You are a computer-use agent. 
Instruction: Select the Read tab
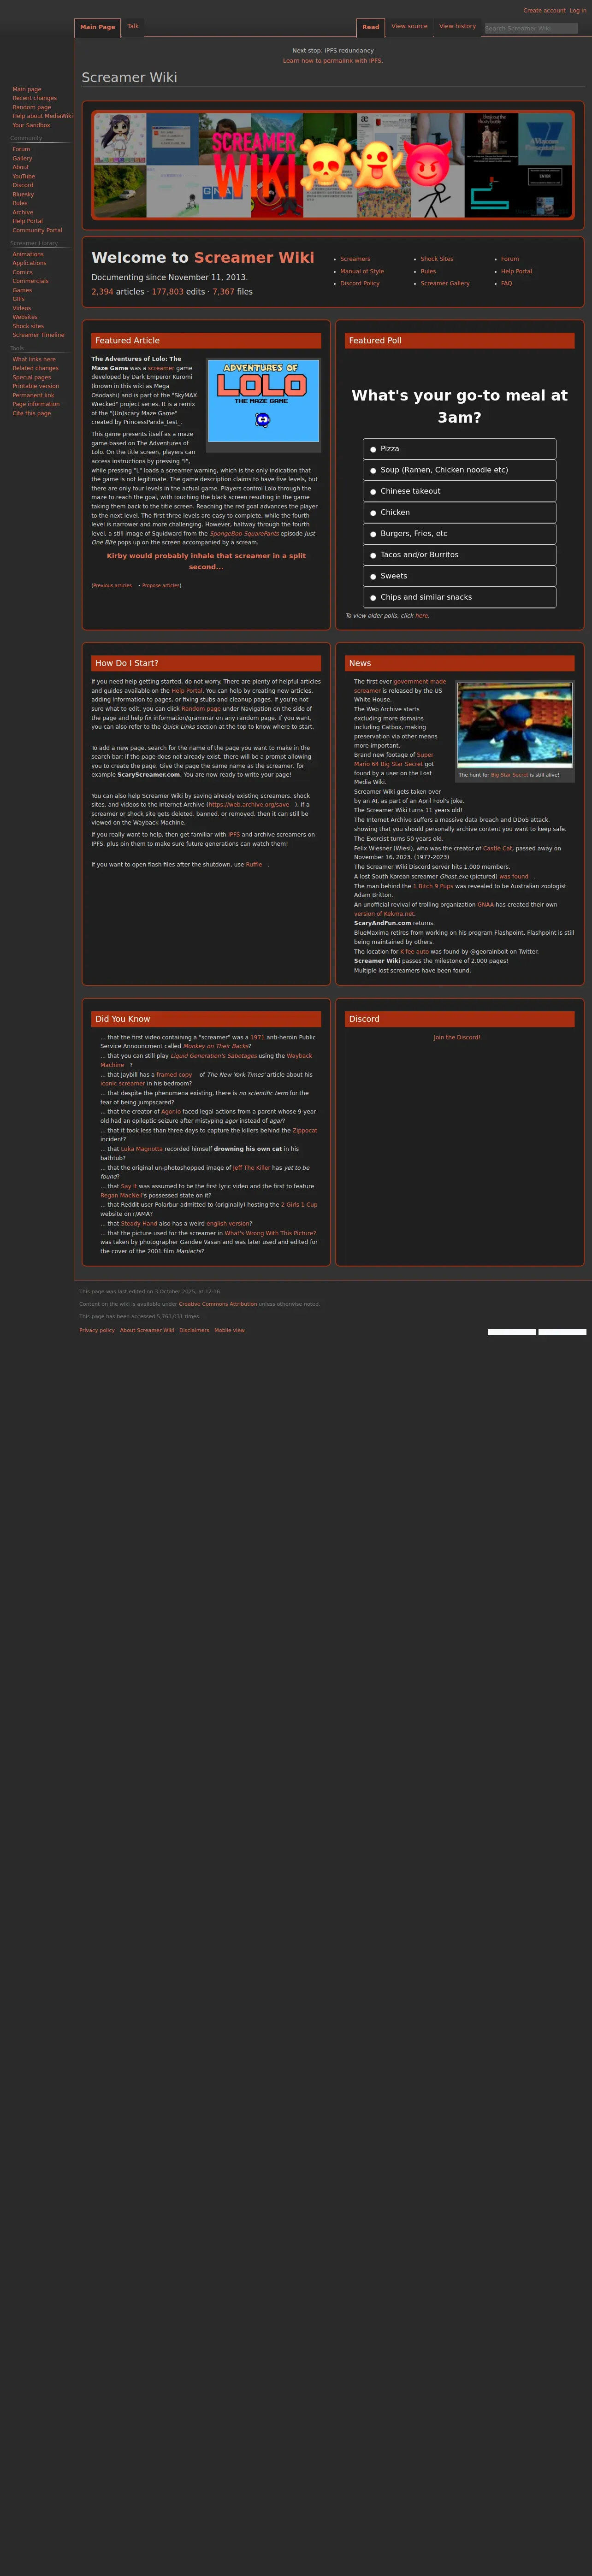point(371,27)
